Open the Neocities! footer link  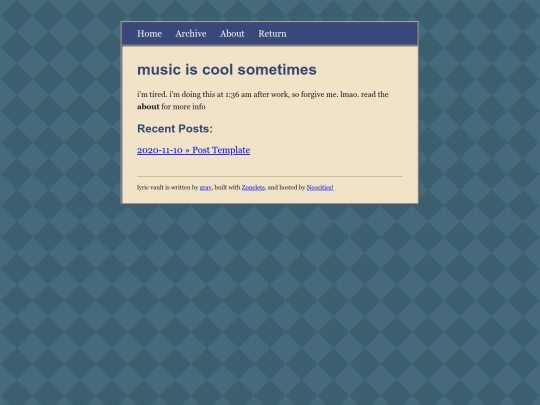pyautogui.click(x=320, y=187)
